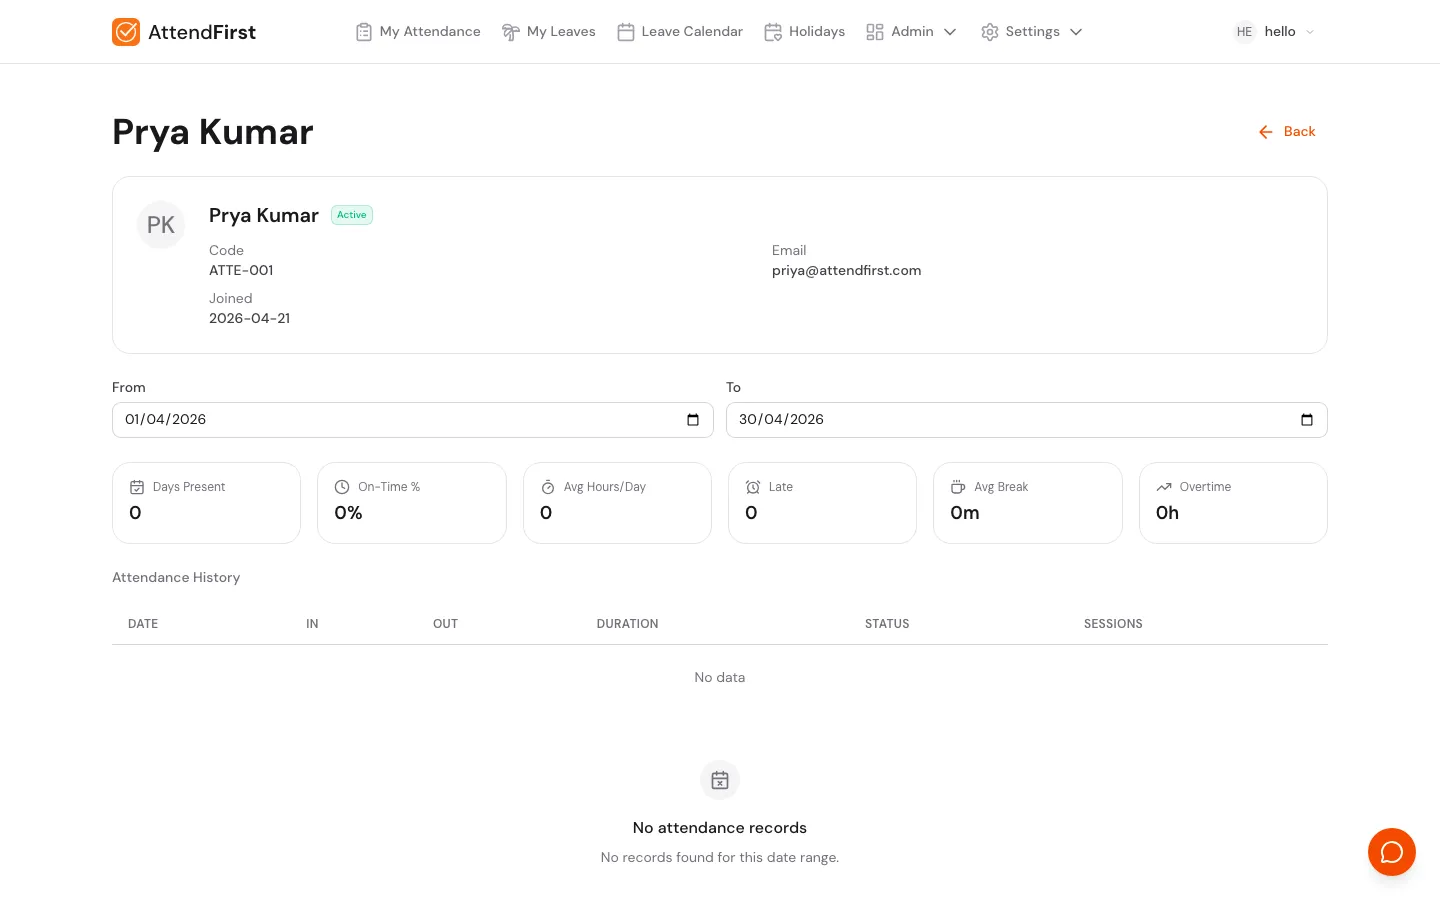Select the My Attendance clipboard icon
Image resolution: width=1440 pixels, height=924 pixels.
click(364, 32)
